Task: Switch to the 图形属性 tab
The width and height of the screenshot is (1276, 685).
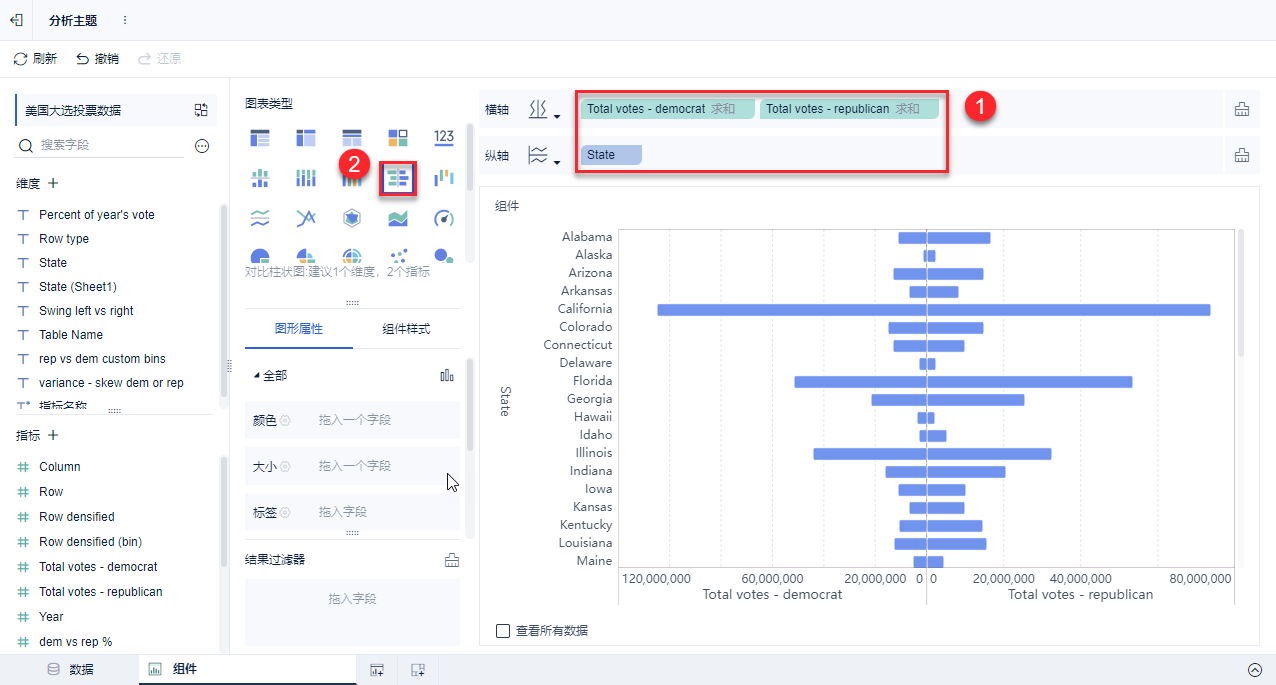Action: pos(299,329)
